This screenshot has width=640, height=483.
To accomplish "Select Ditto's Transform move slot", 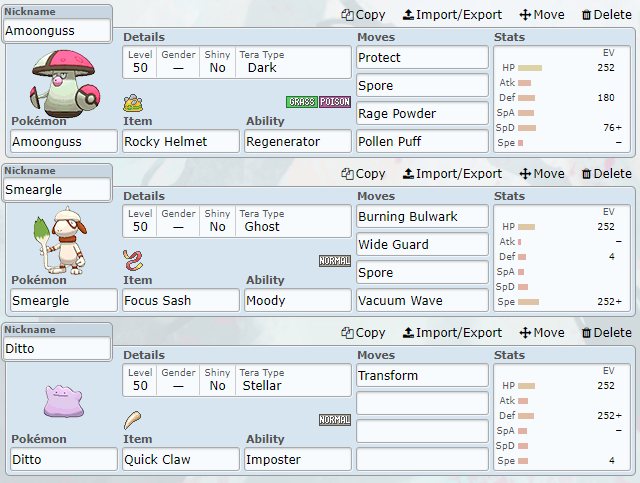I will [x=422, y=375].
